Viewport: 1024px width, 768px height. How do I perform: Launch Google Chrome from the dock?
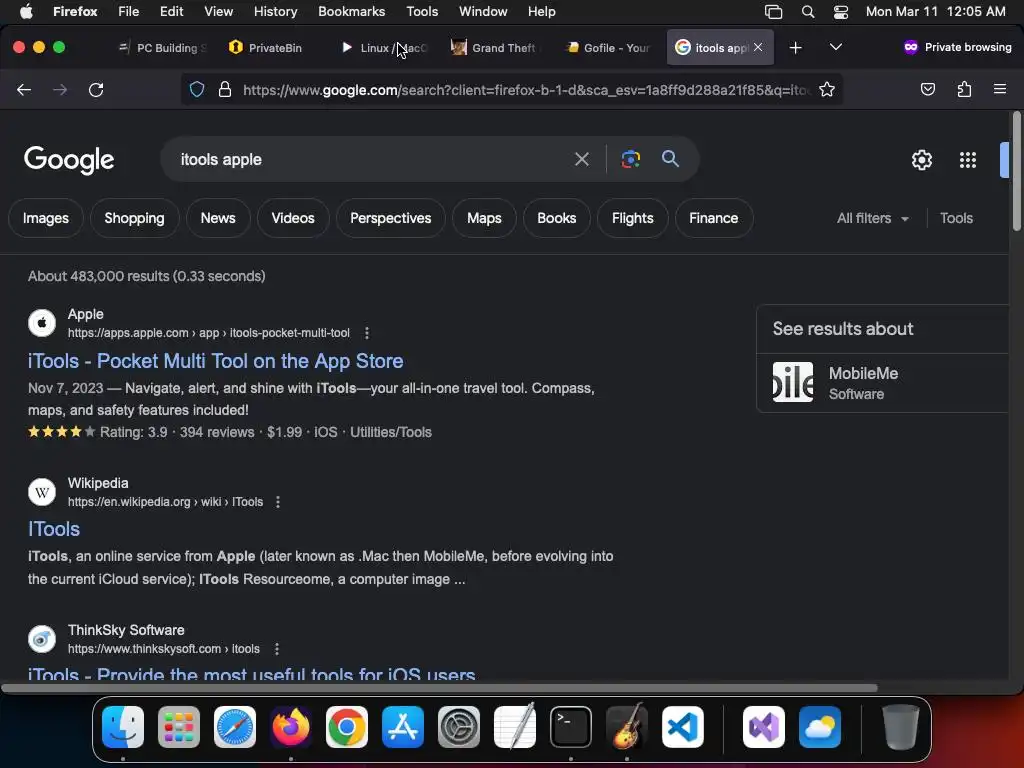pos(347,727)
